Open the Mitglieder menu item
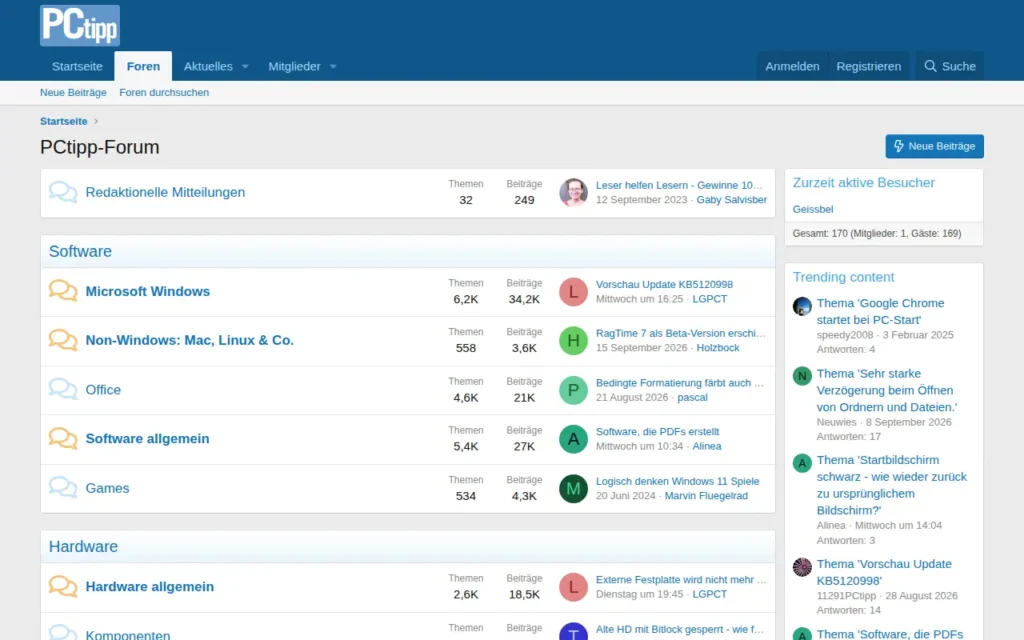The width and height of the screenshot is (1024, 640). (295, 66)
